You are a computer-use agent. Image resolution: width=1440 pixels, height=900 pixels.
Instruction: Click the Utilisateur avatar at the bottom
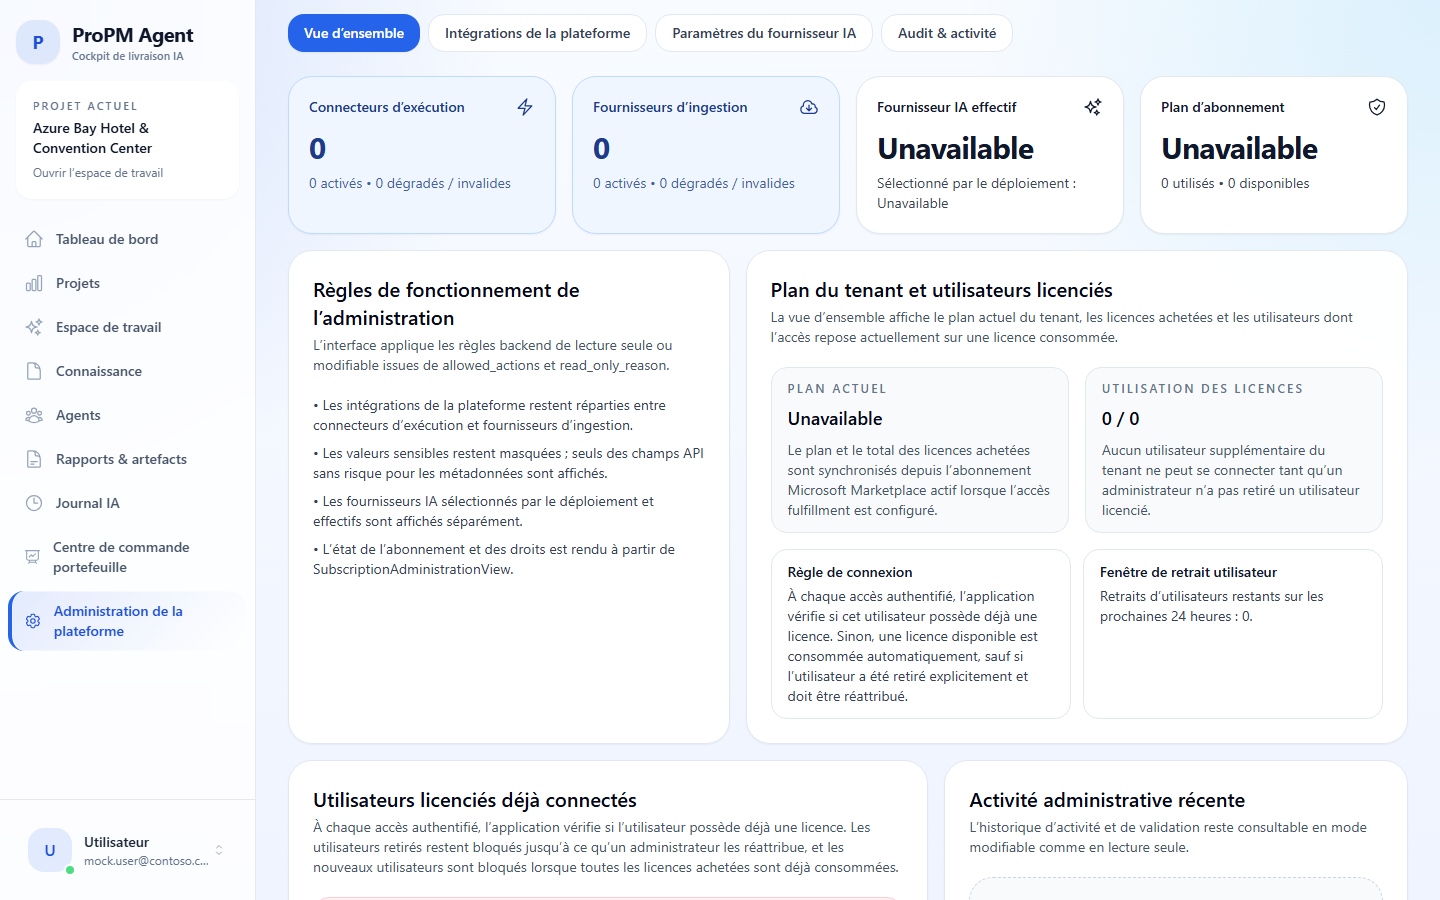49,849
